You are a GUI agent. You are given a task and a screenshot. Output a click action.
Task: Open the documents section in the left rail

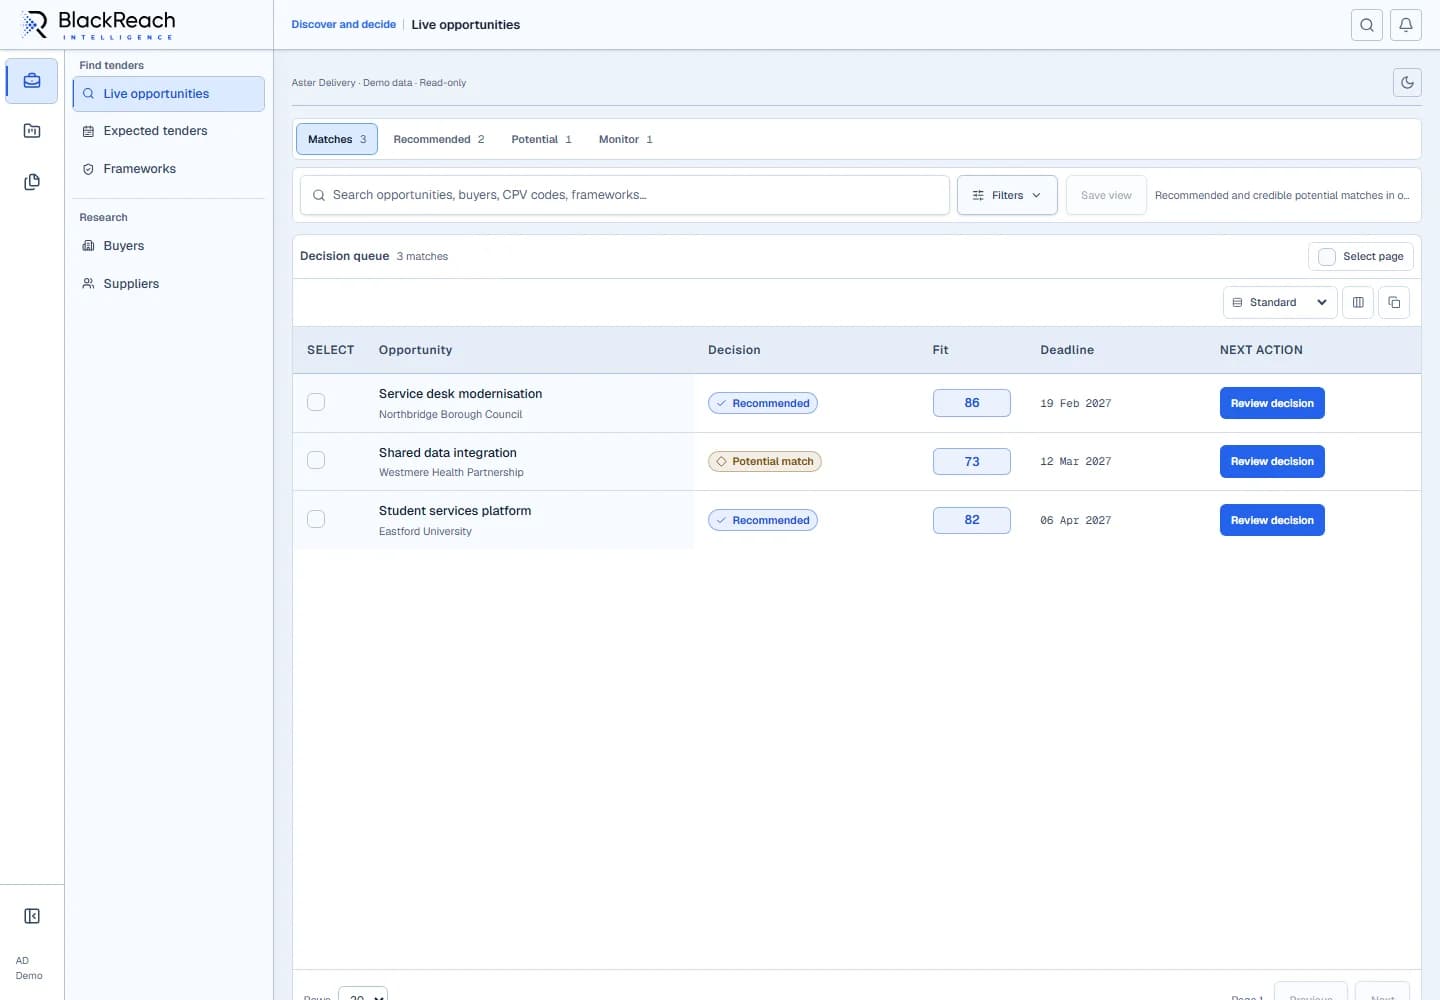(x=32, y=182)
